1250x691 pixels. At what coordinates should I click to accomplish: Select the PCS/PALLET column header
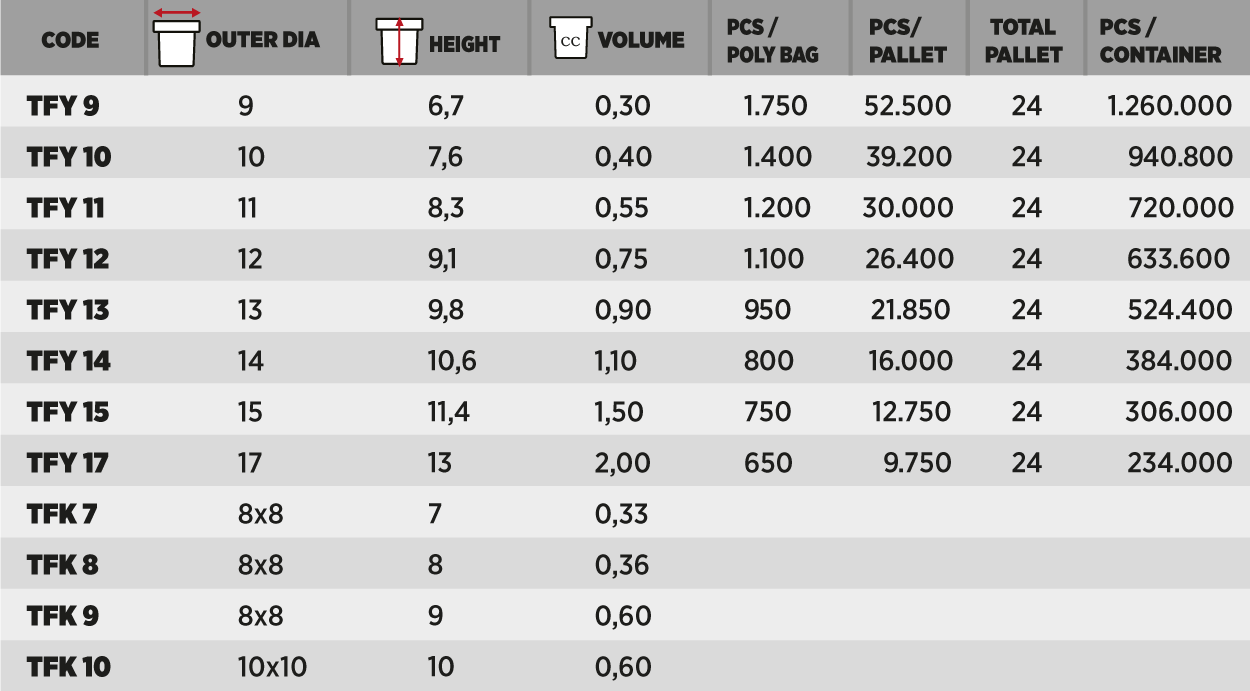tap(907, 41)
